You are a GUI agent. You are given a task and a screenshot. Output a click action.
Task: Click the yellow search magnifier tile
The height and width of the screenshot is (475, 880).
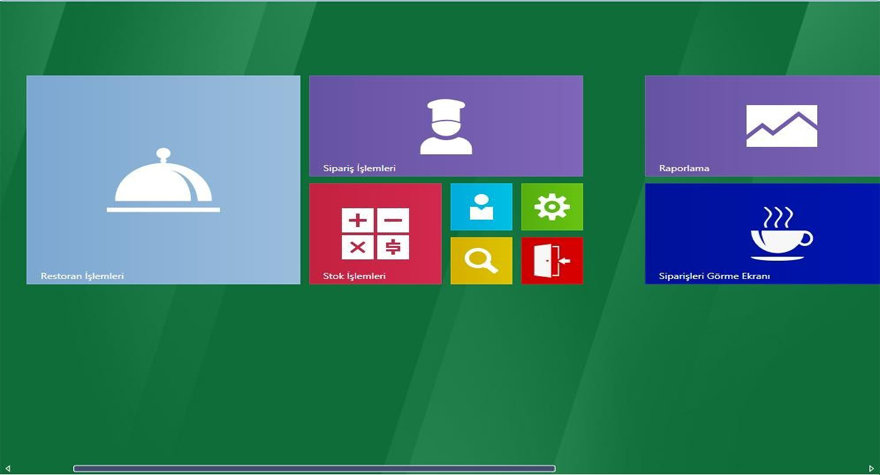[x=482, y=261]
